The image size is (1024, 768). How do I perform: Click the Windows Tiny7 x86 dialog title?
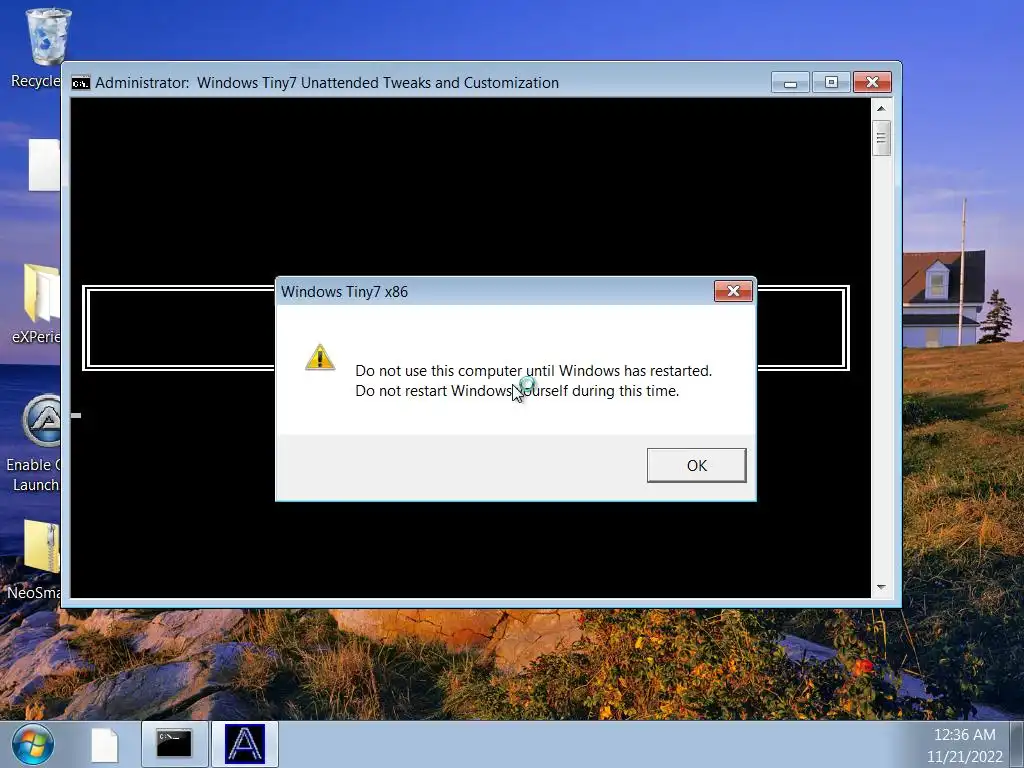click(x=344, y=292)
